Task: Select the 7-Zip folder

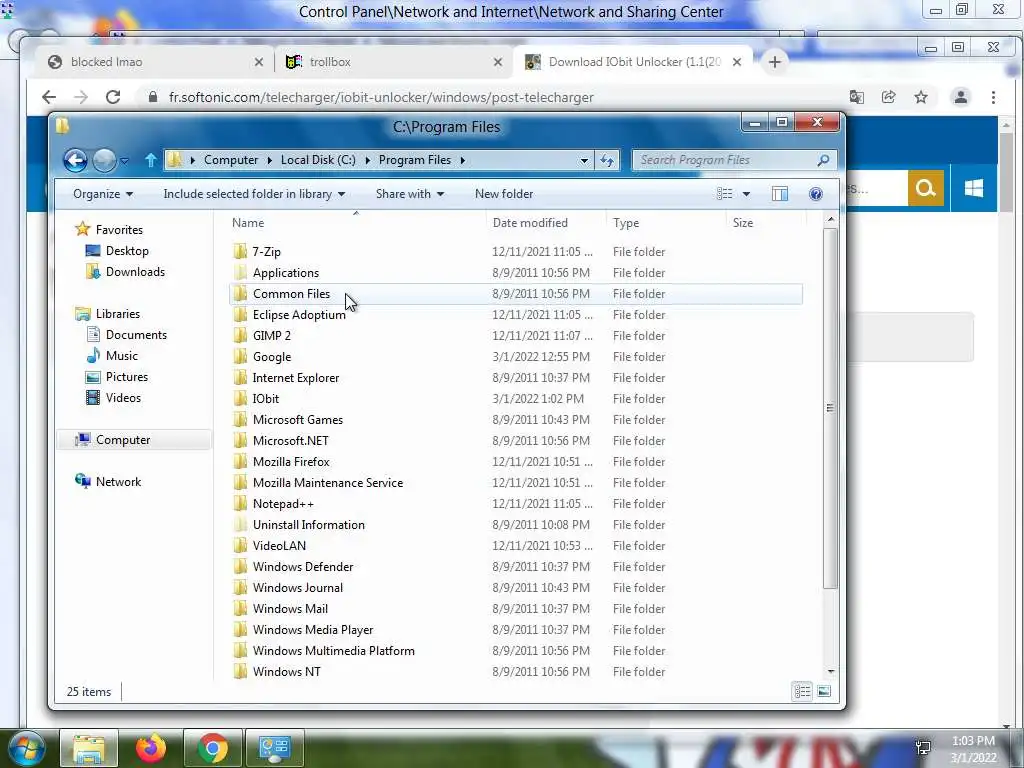Action: click(x=266, y=251)
